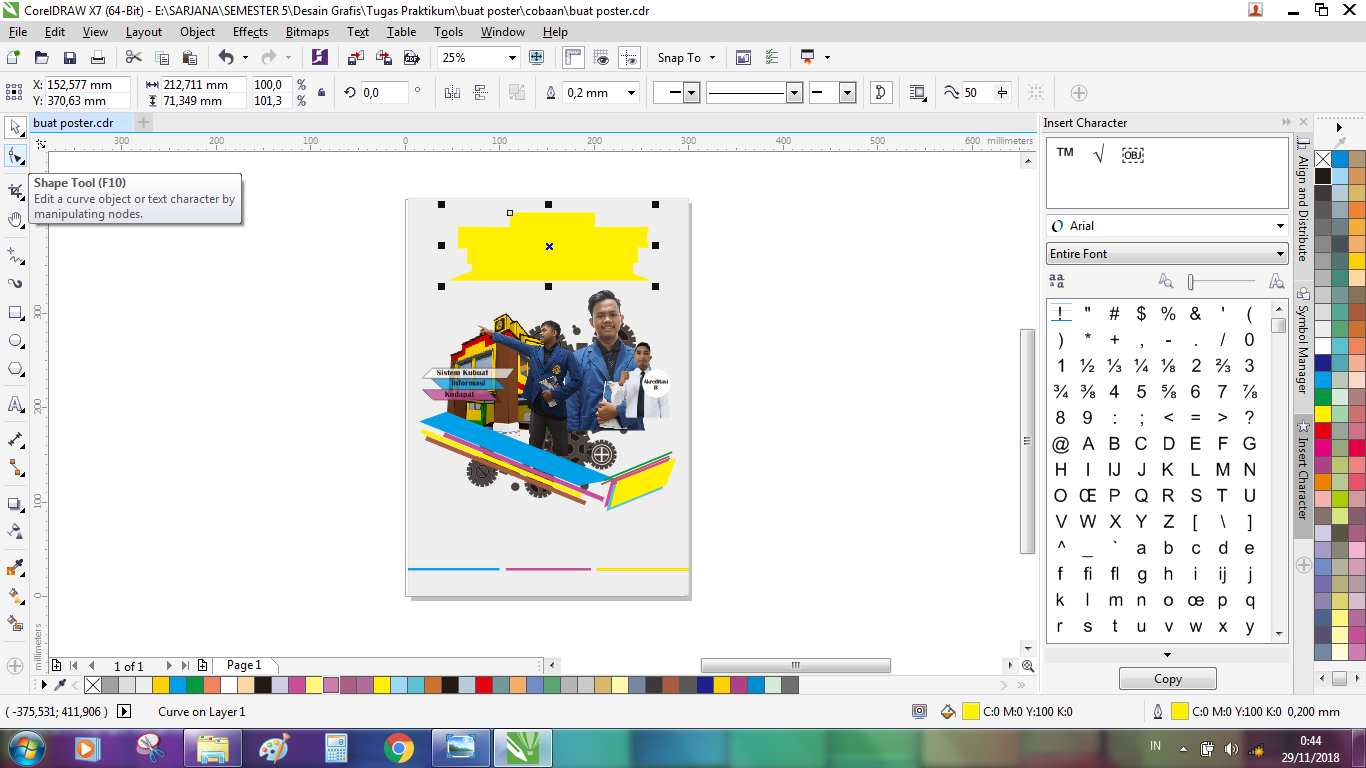
Task: Select the Interactive Fill tool
Action: pyautogui.click(x=15, y=596)
